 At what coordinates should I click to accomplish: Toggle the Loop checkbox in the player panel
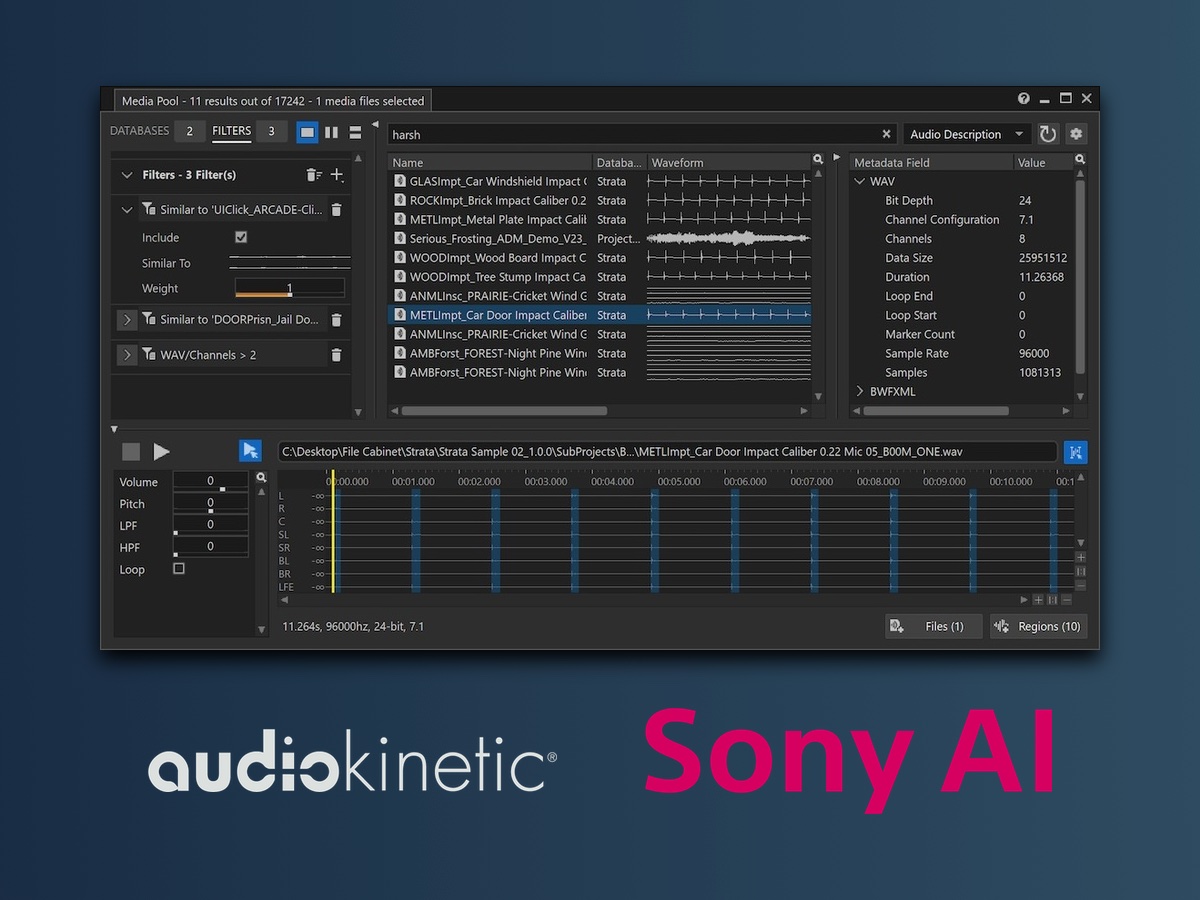(179, 568)
